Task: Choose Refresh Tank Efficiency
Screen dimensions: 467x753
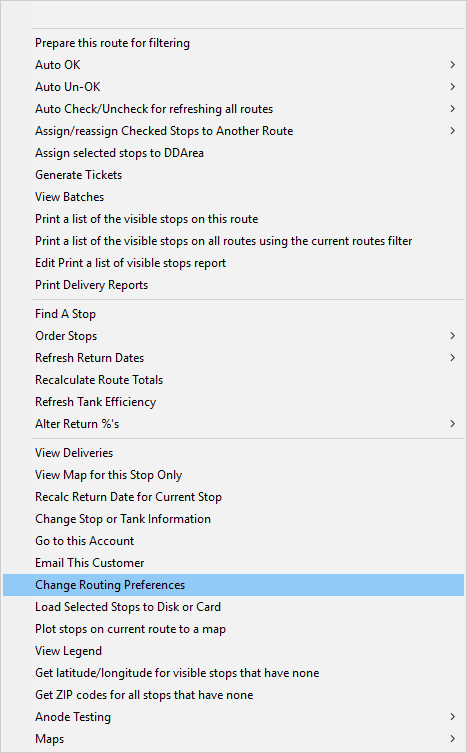Action: (x=234, y=402)
